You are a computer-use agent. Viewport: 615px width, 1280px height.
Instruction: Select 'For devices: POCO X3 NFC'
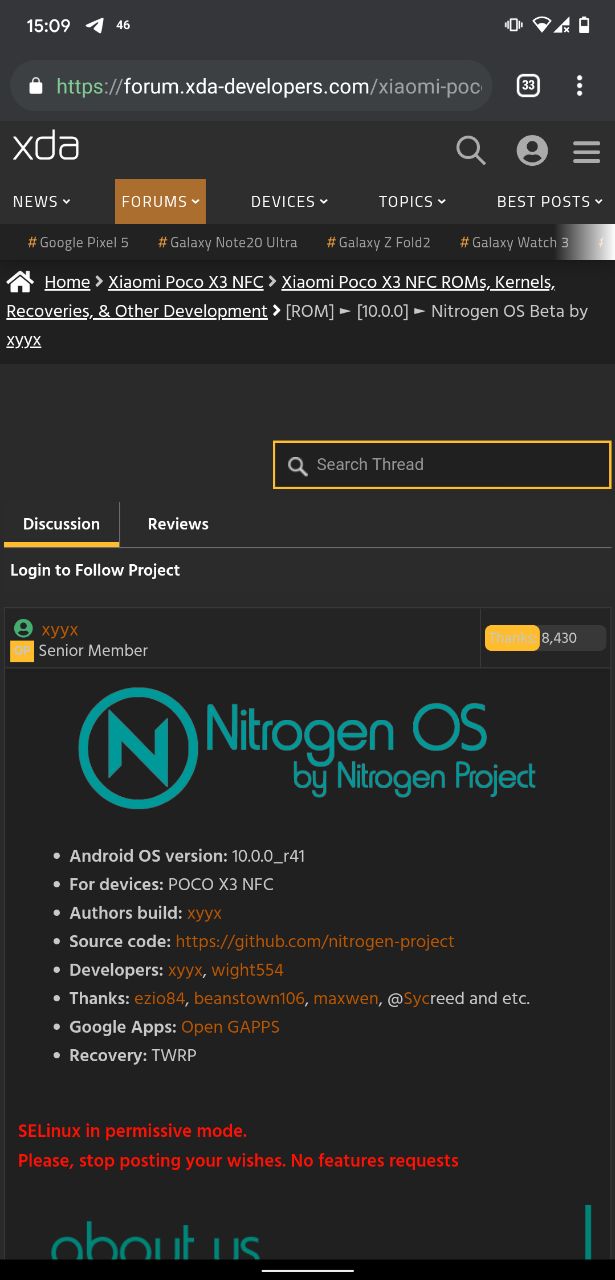click(171, 884)
